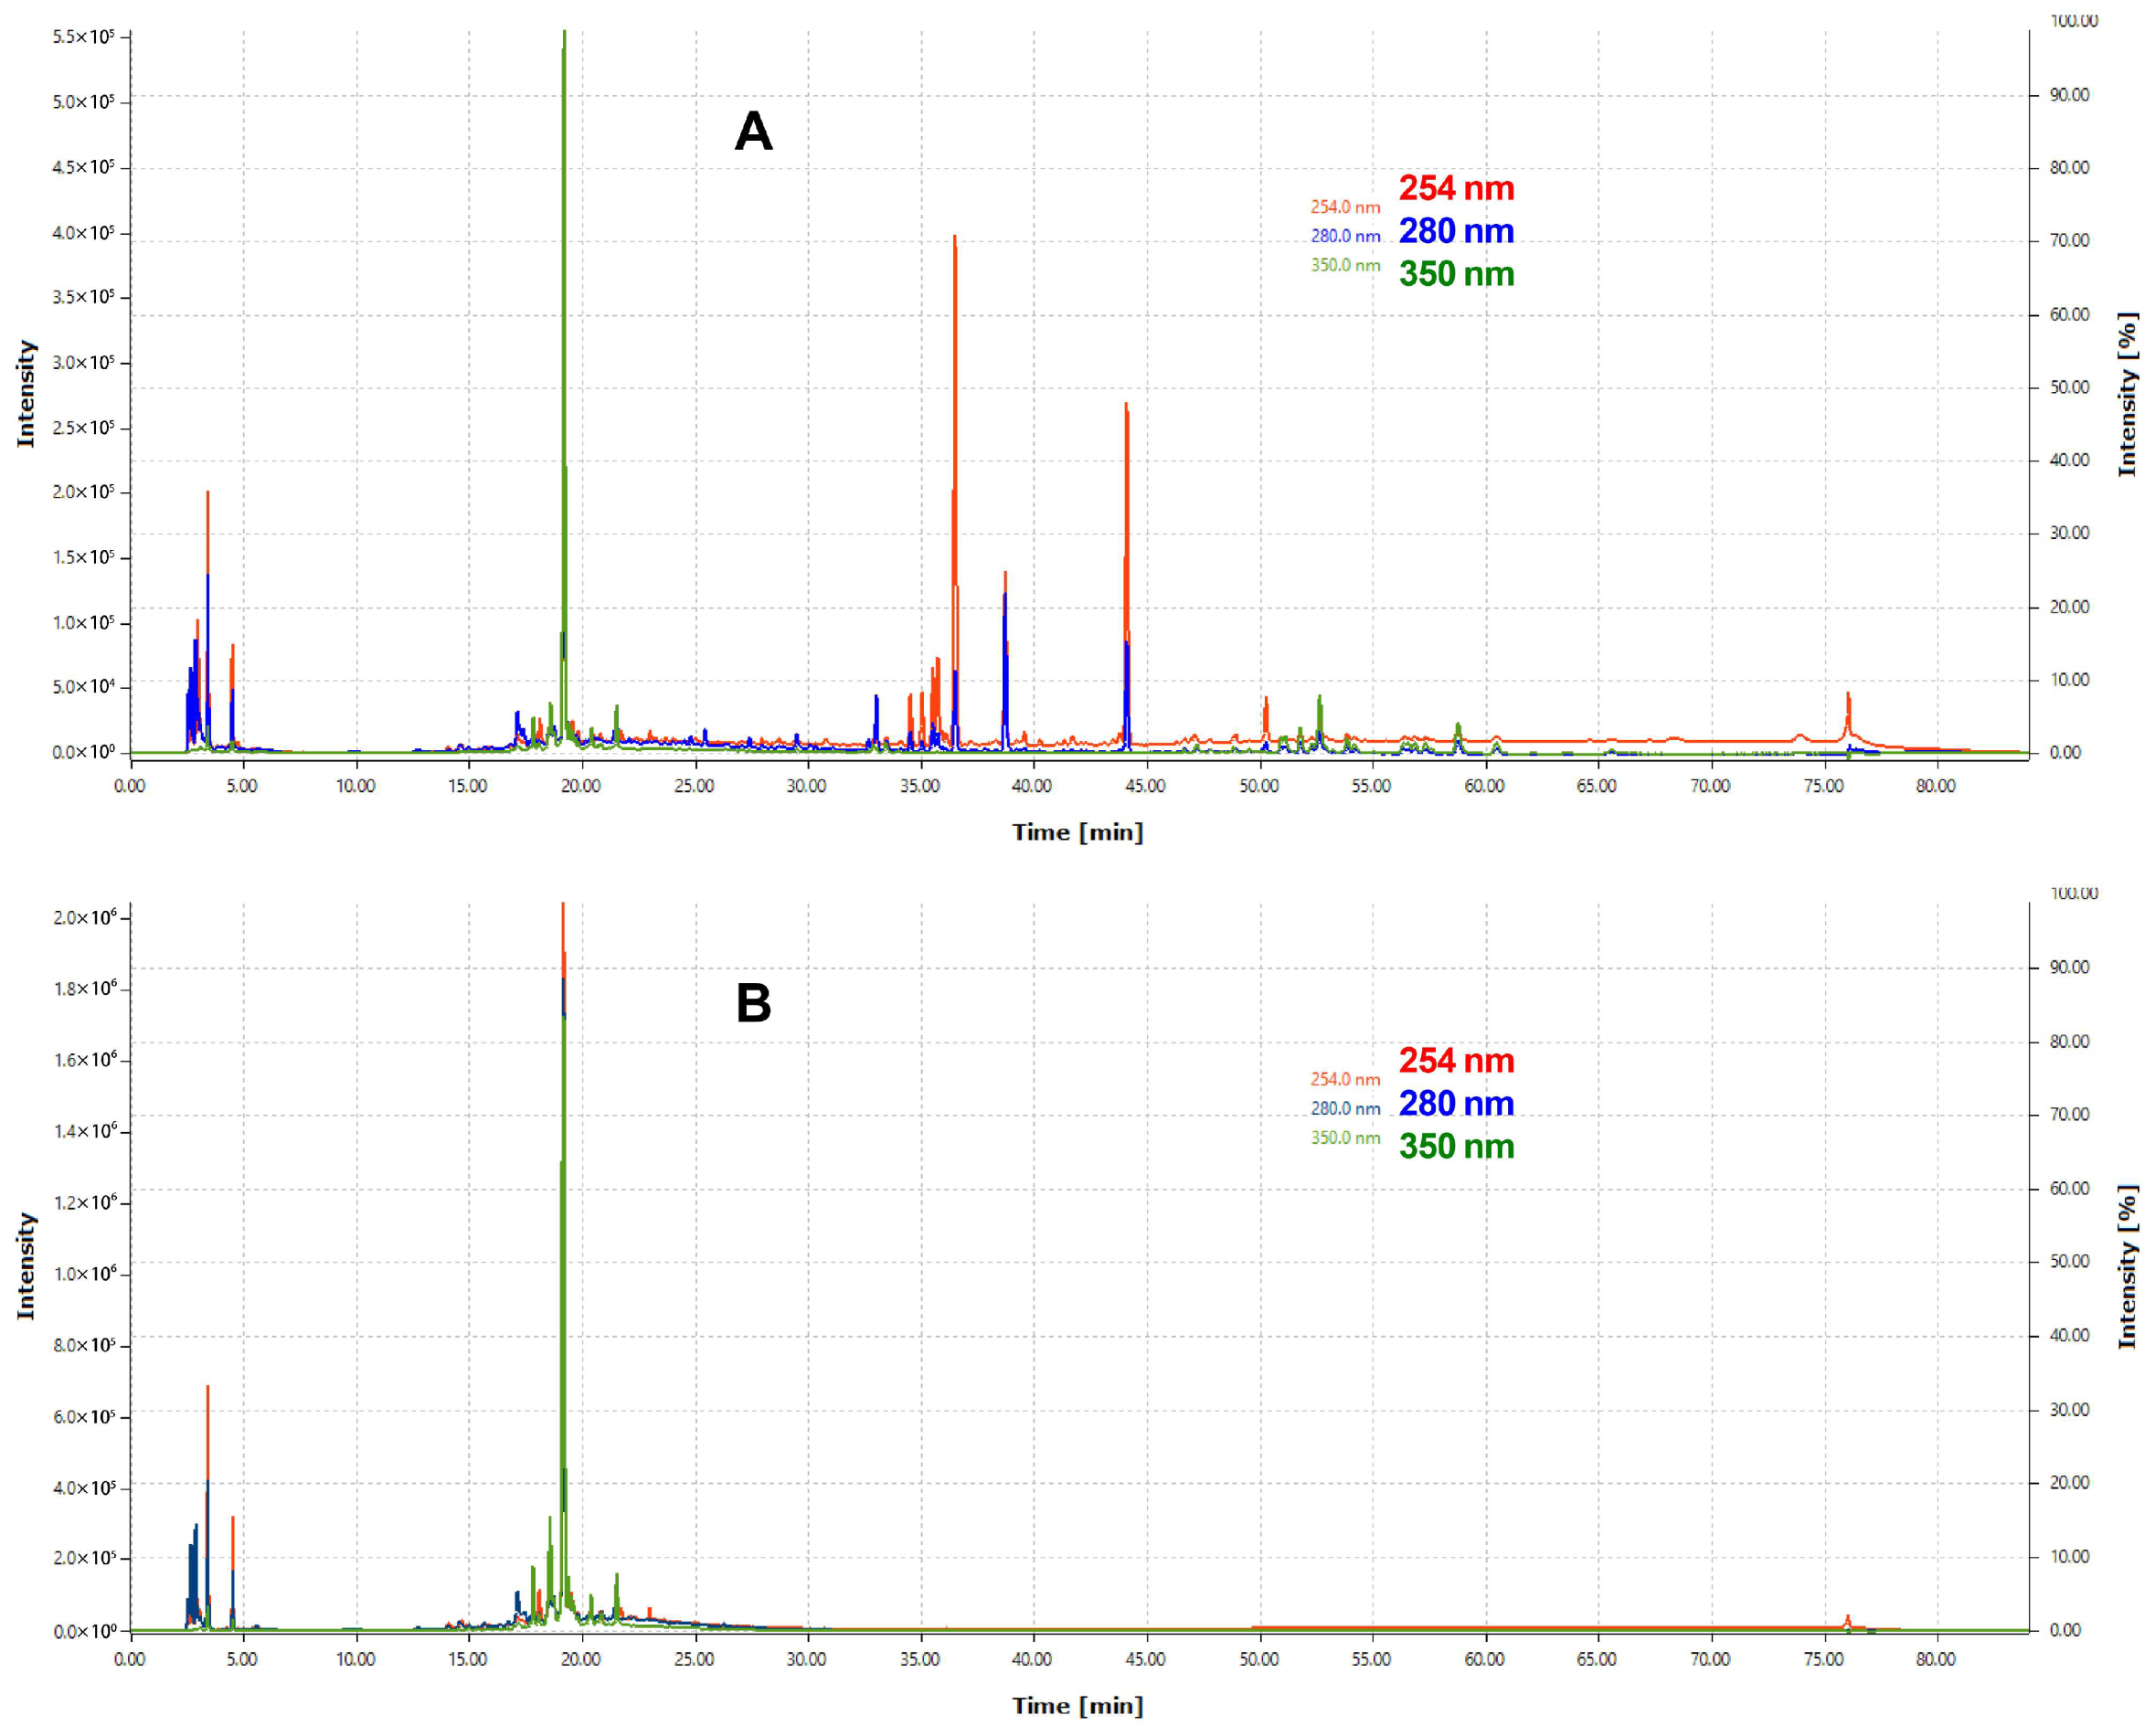The height and width of the screenshot is (1736, 2155).
Task: Click bold red 254 nm legend in chart B
Action: [x=1456, y=1060]
